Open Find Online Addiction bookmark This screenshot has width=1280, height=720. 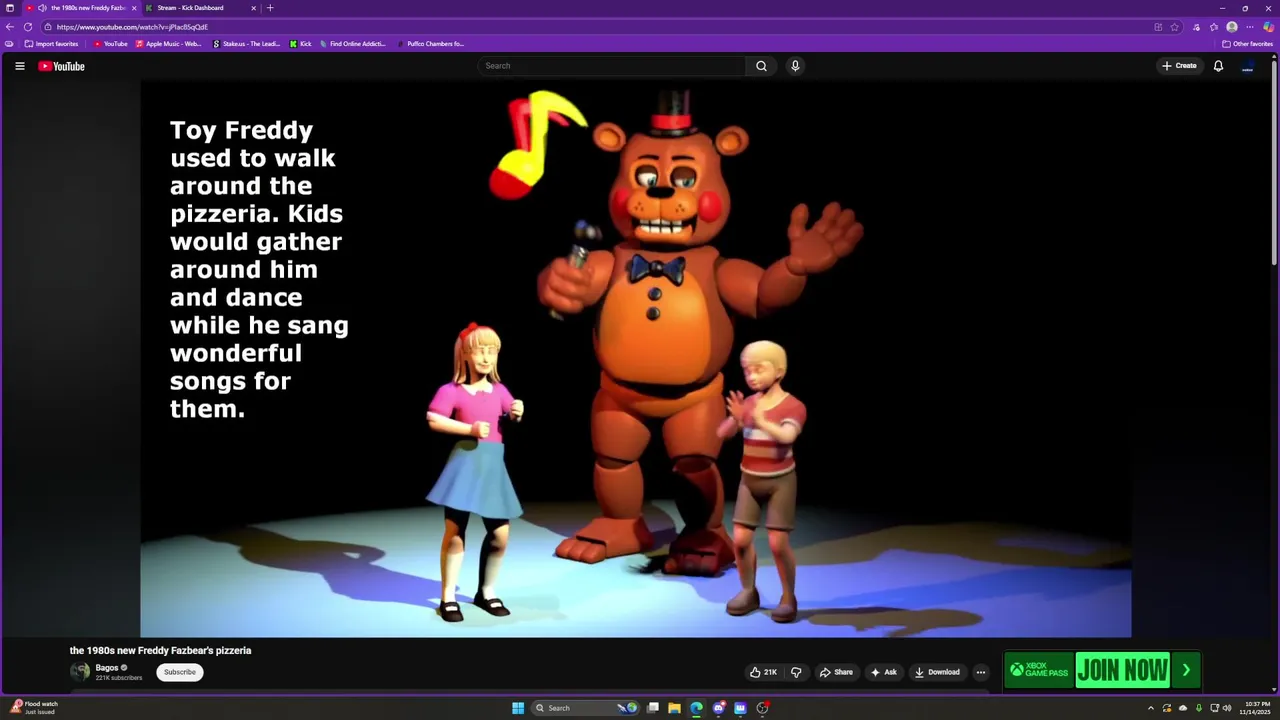[x=352, y=44]
